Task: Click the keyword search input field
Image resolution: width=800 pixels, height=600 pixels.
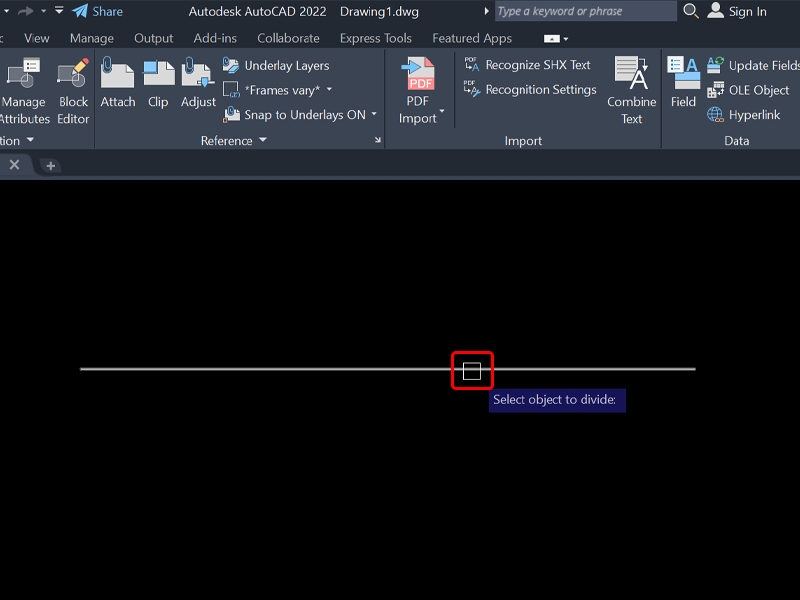Action: pyautogui.click(x=586, y=11)
